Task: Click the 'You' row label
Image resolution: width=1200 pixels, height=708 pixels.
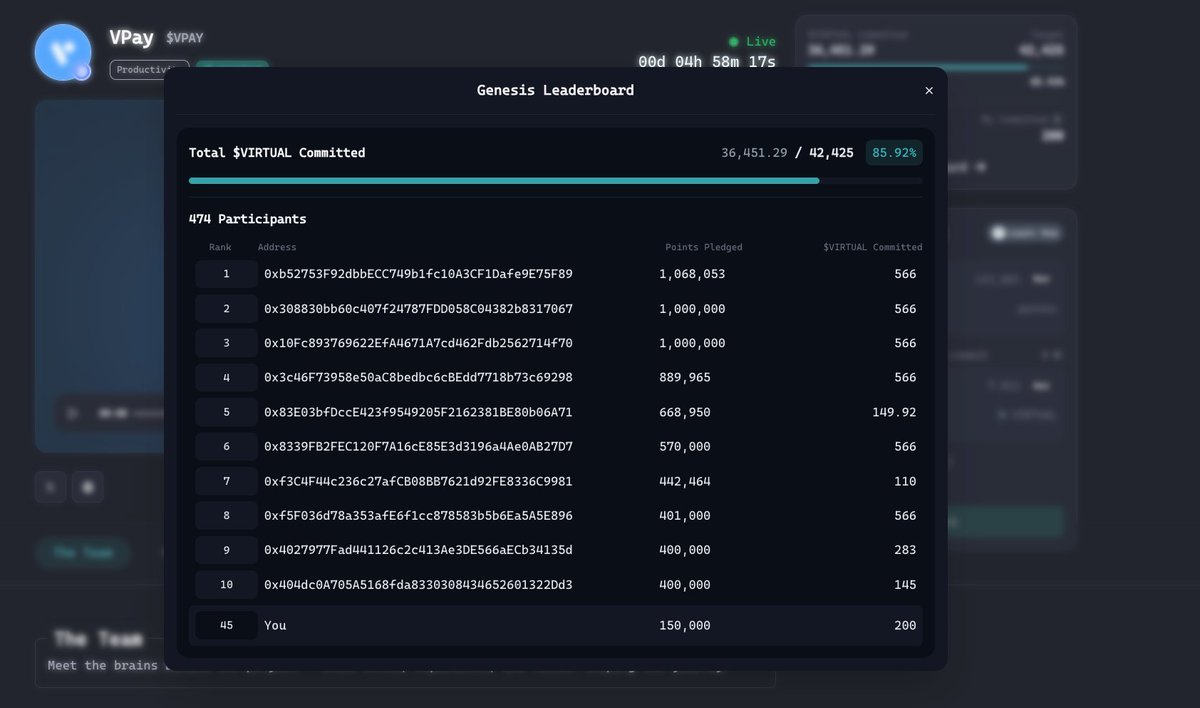Action: [x=275, y=625]
